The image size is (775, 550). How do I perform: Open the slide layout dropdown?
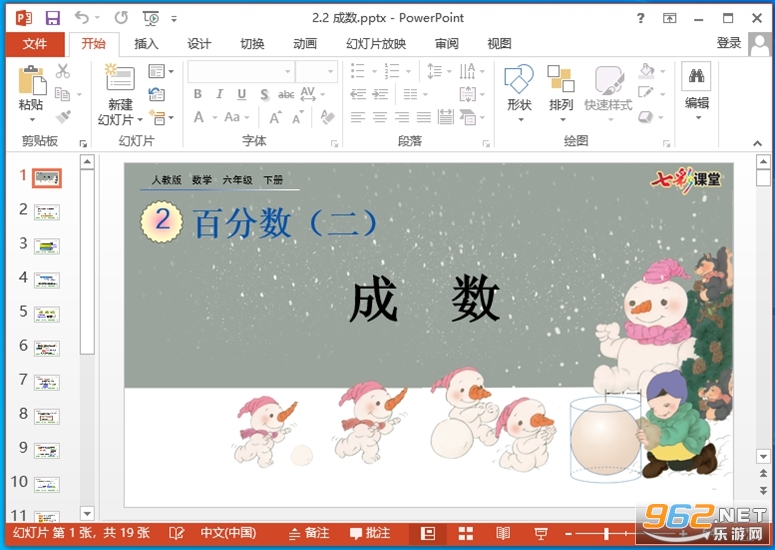(x=161, y=71)
